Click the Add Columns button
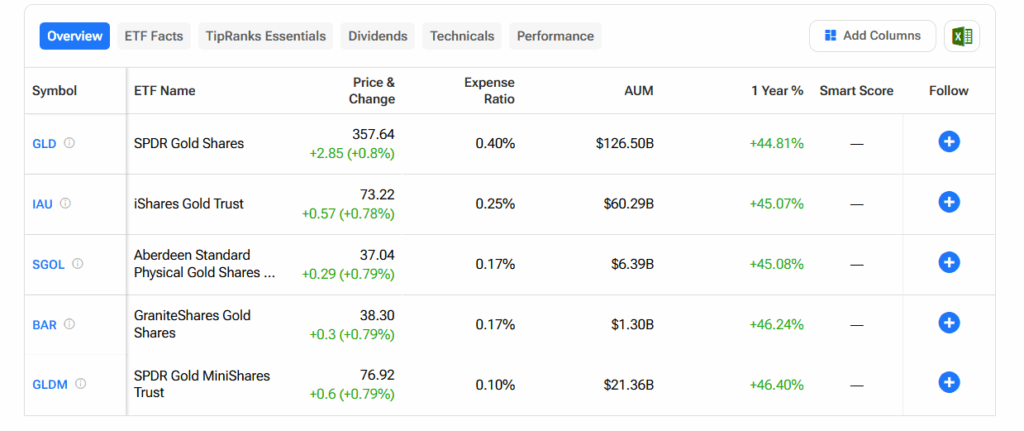 point(872,36)
